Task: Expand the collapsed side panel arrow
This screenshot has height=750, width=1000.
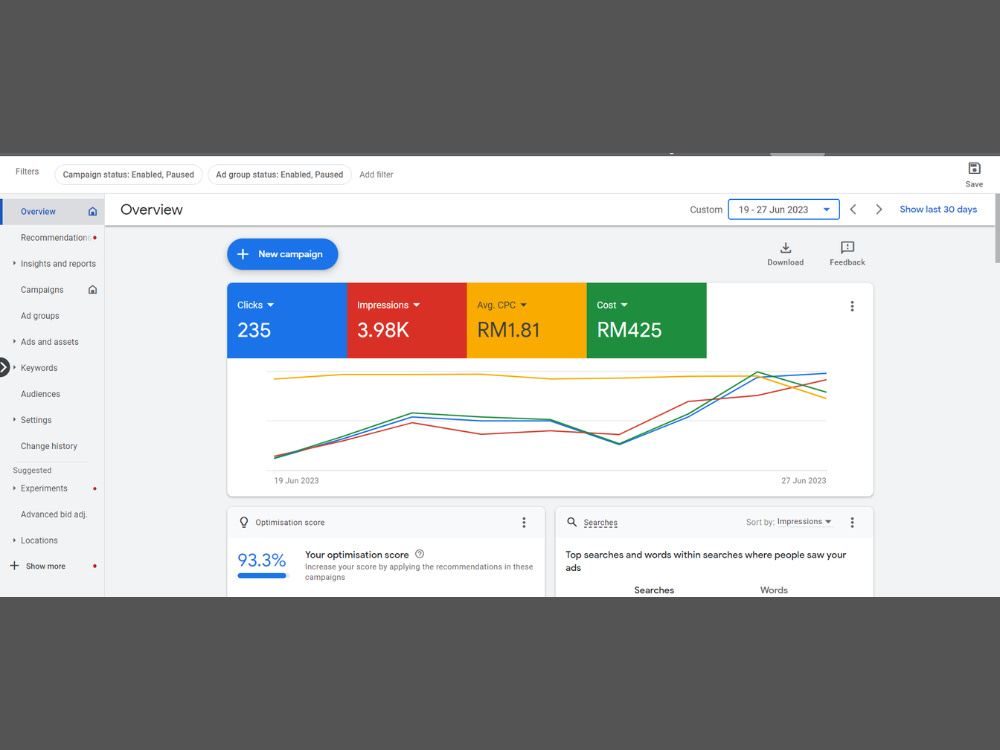Action: [4, 367]
